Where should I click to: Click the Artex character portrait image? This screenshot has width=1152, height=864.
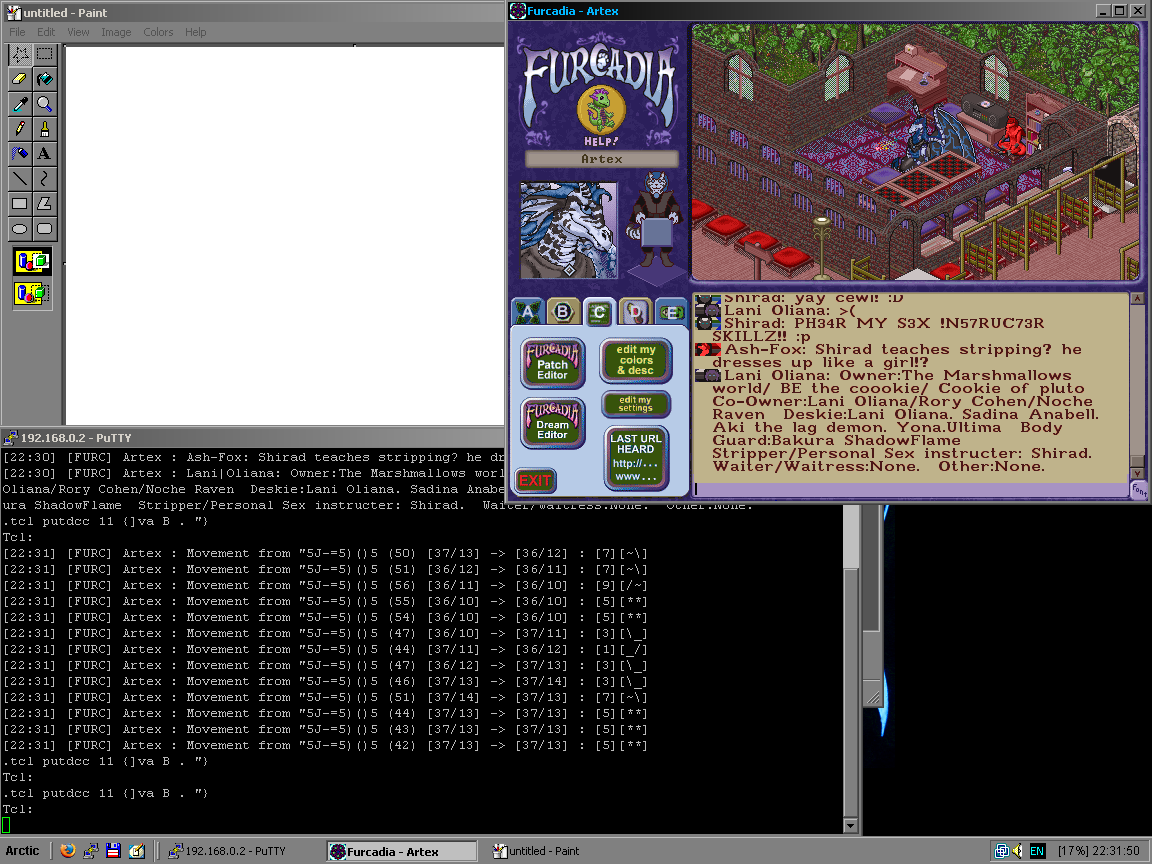[569, 231]
